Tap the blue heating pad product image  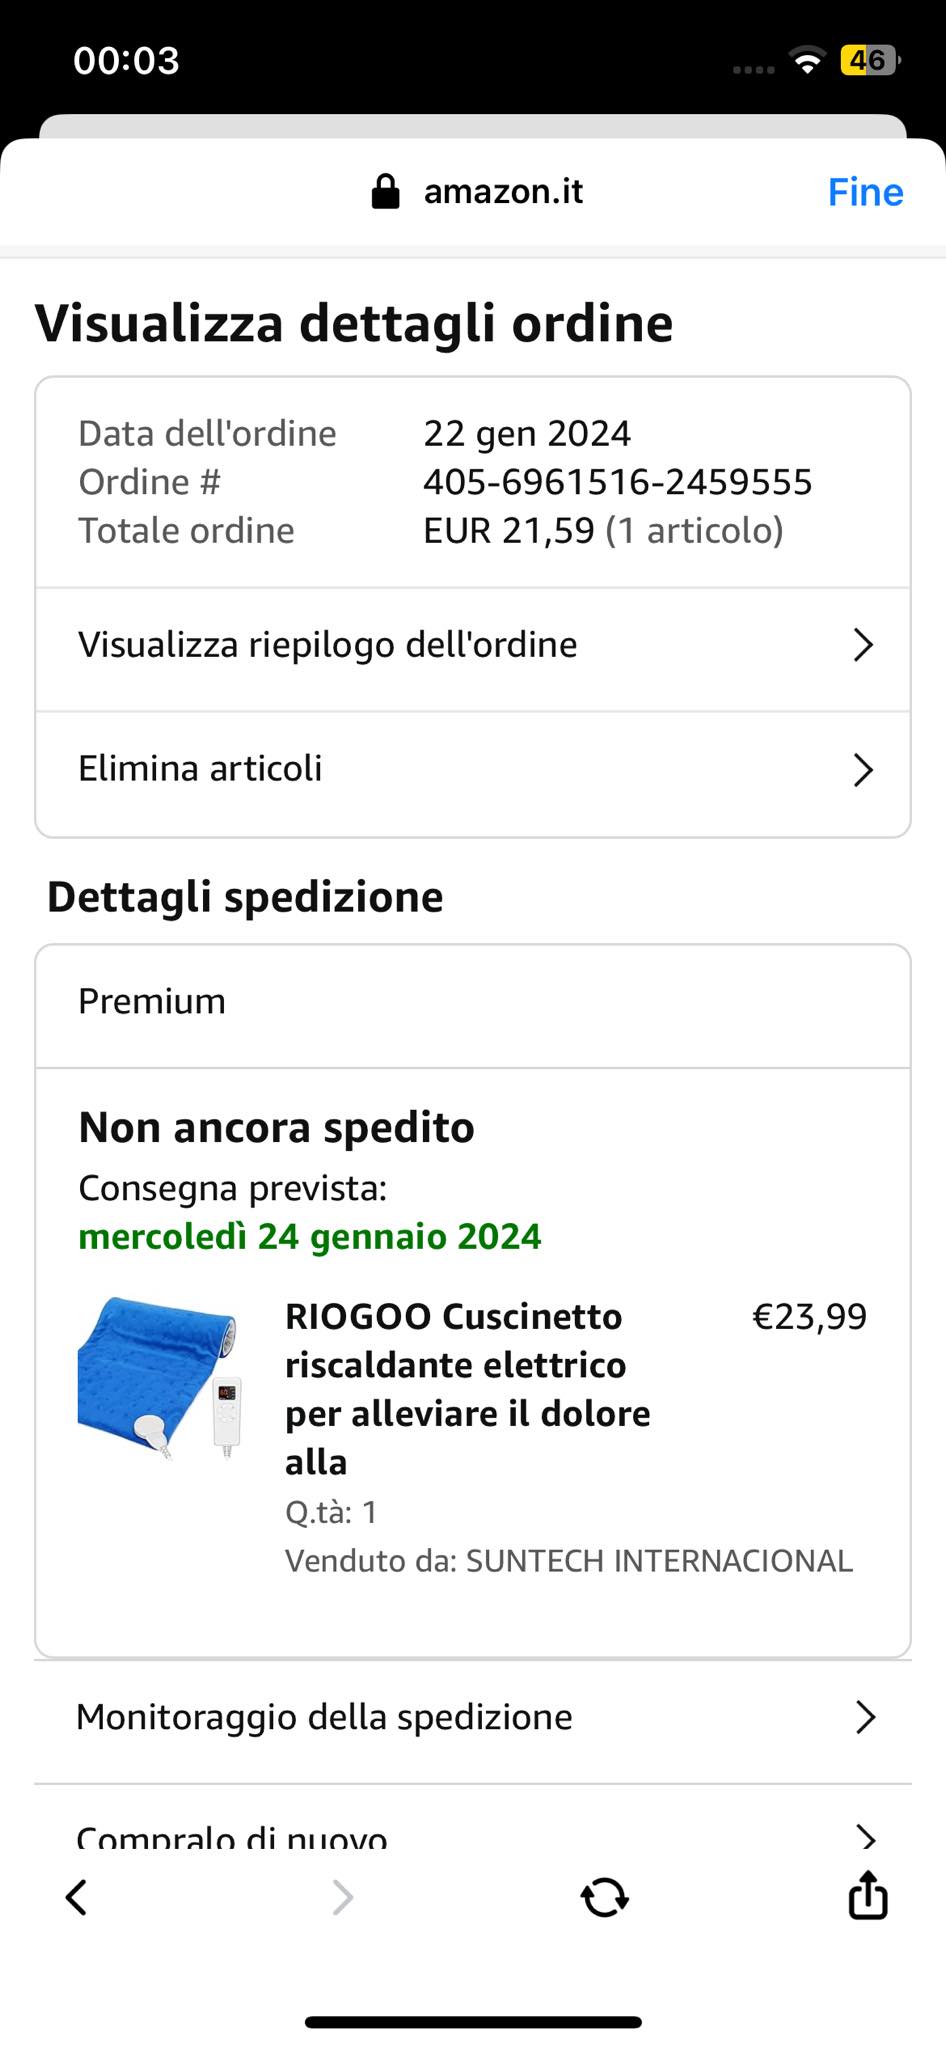tap(160, 1378)
